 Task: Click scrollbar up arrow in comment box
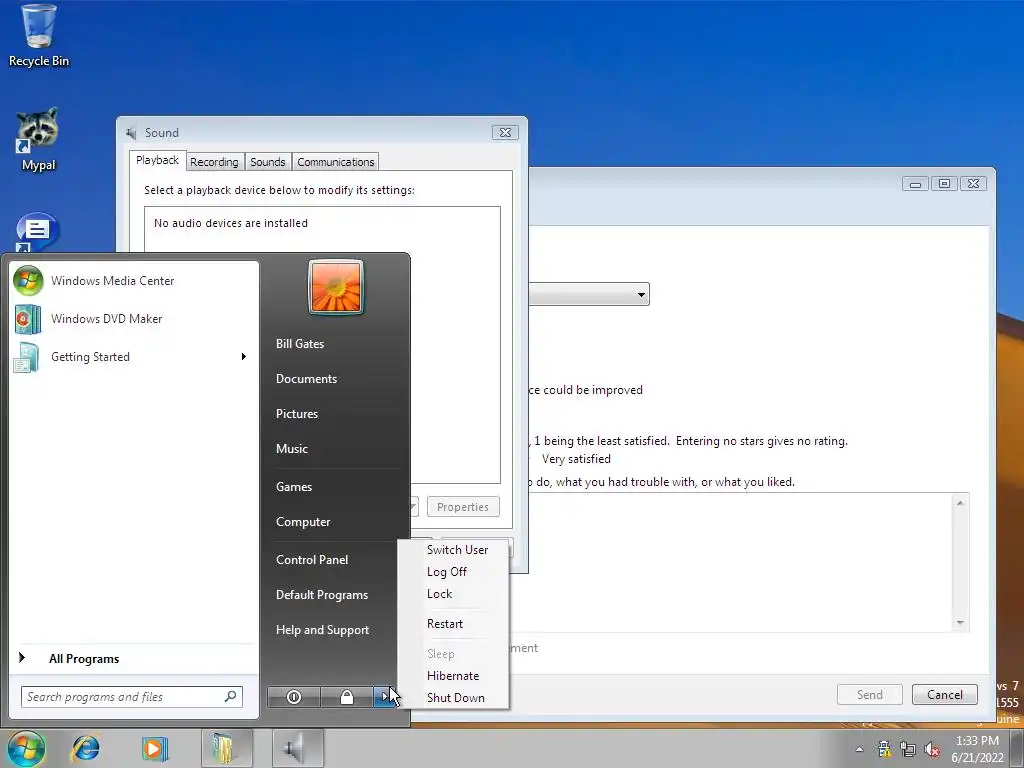(960, 503)
